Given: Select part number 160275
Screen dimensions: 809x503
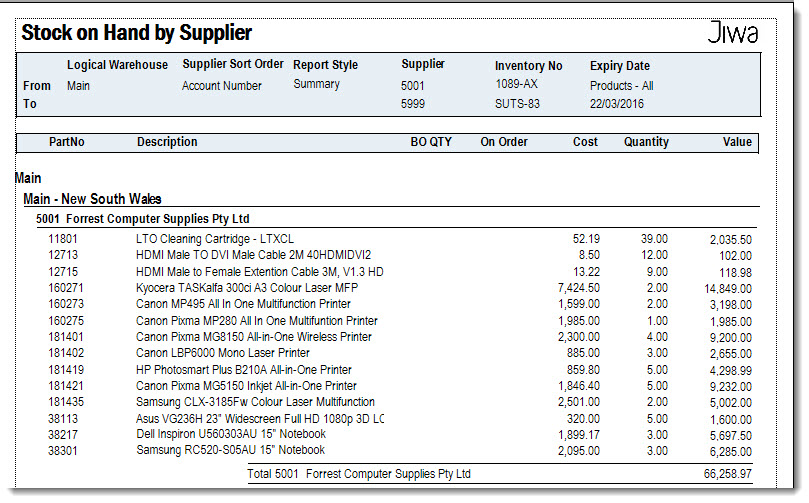Looking at the screenshot, I should tap(66, 321).
